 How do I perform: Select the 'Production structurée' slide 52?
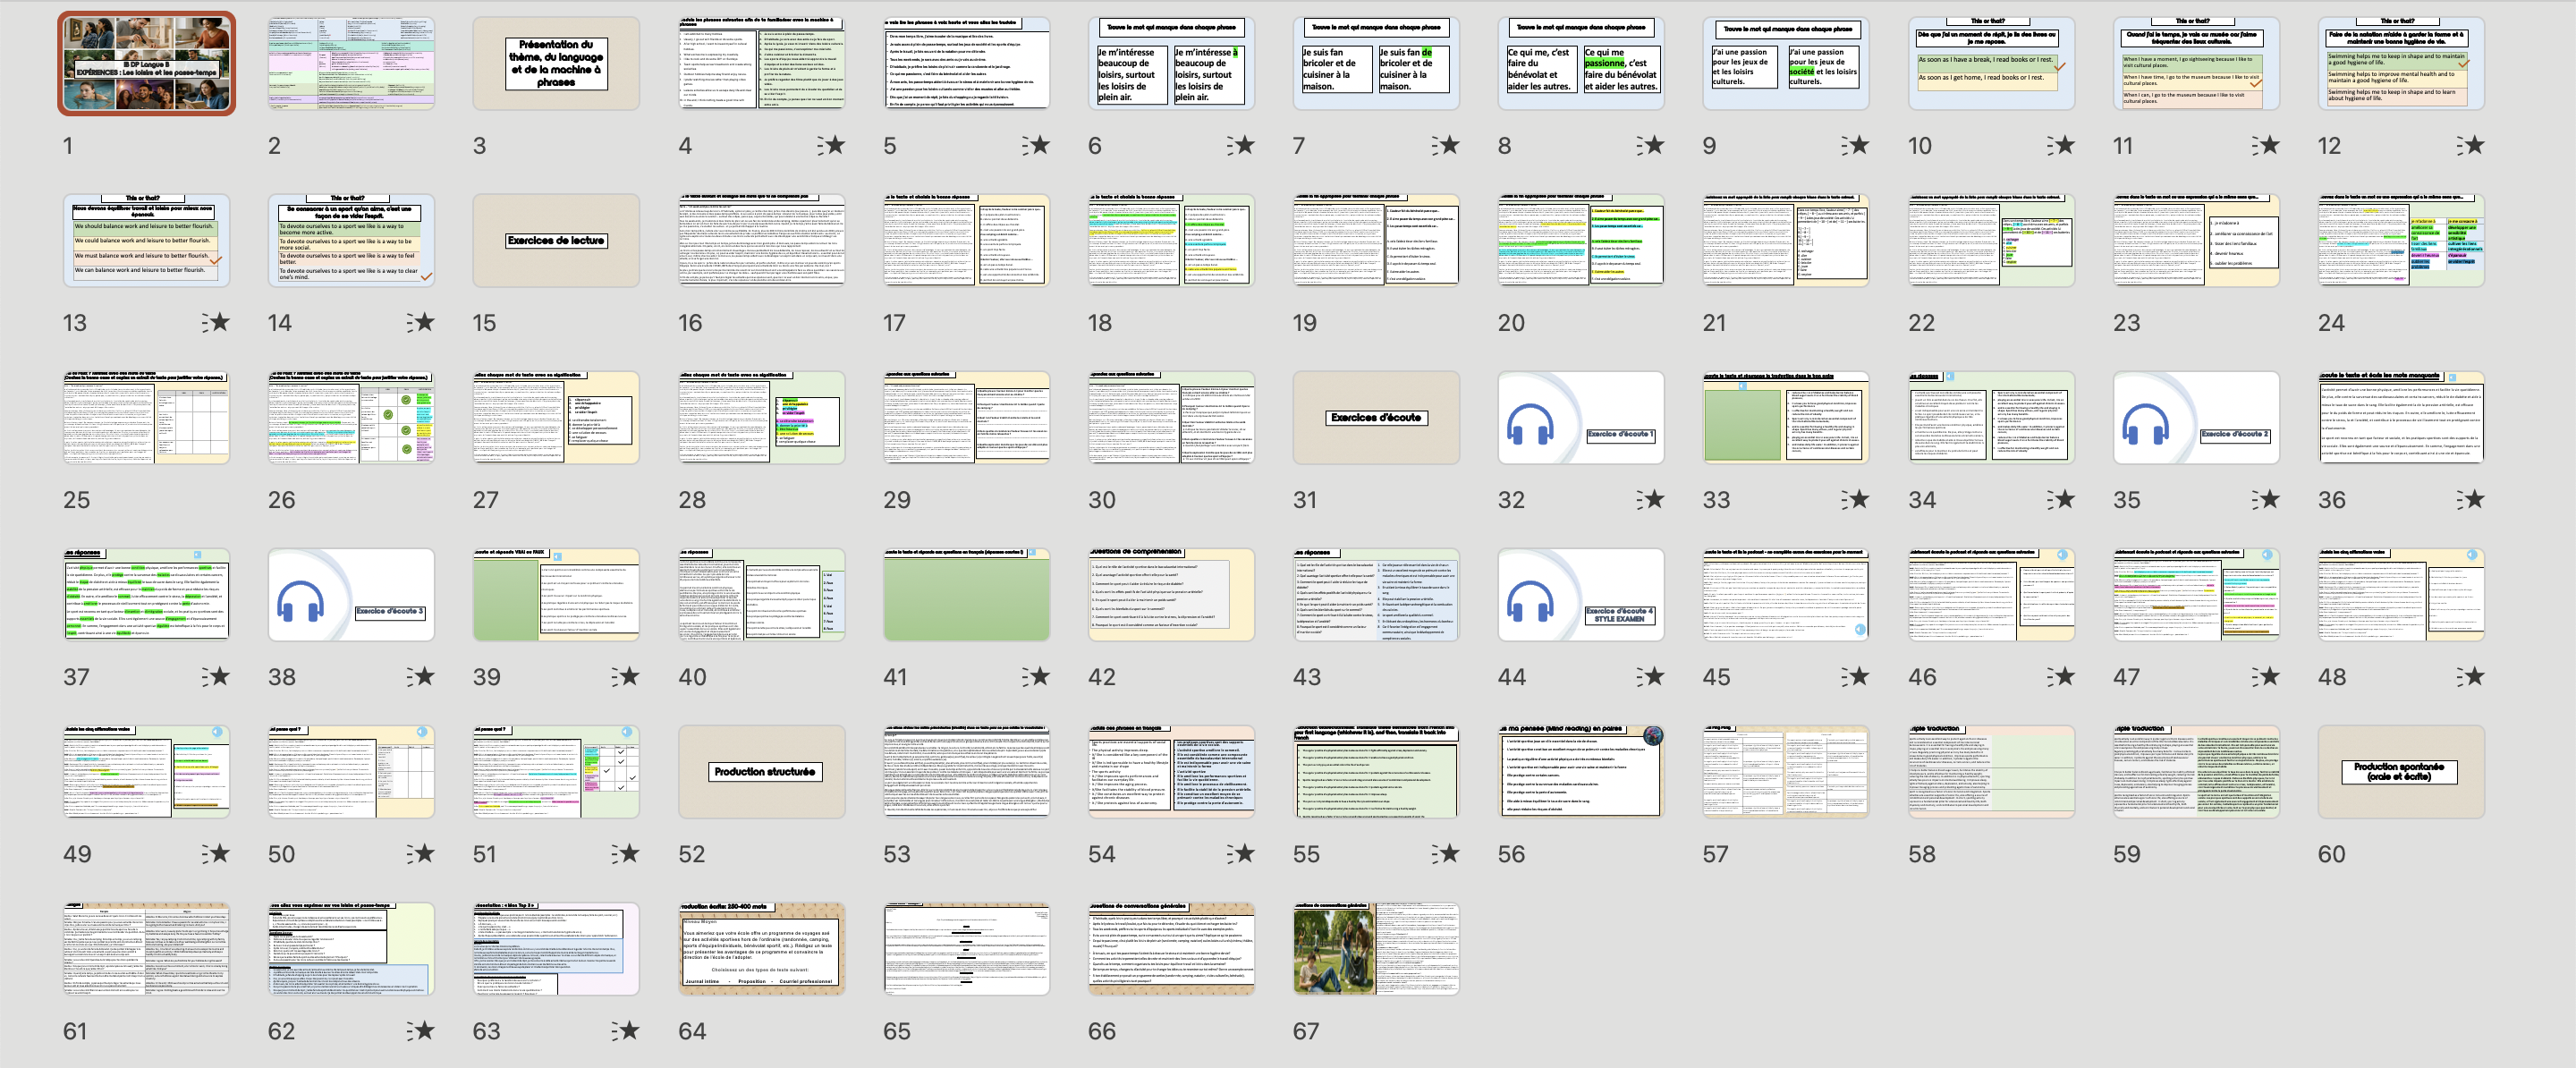(x=762, y=772)
